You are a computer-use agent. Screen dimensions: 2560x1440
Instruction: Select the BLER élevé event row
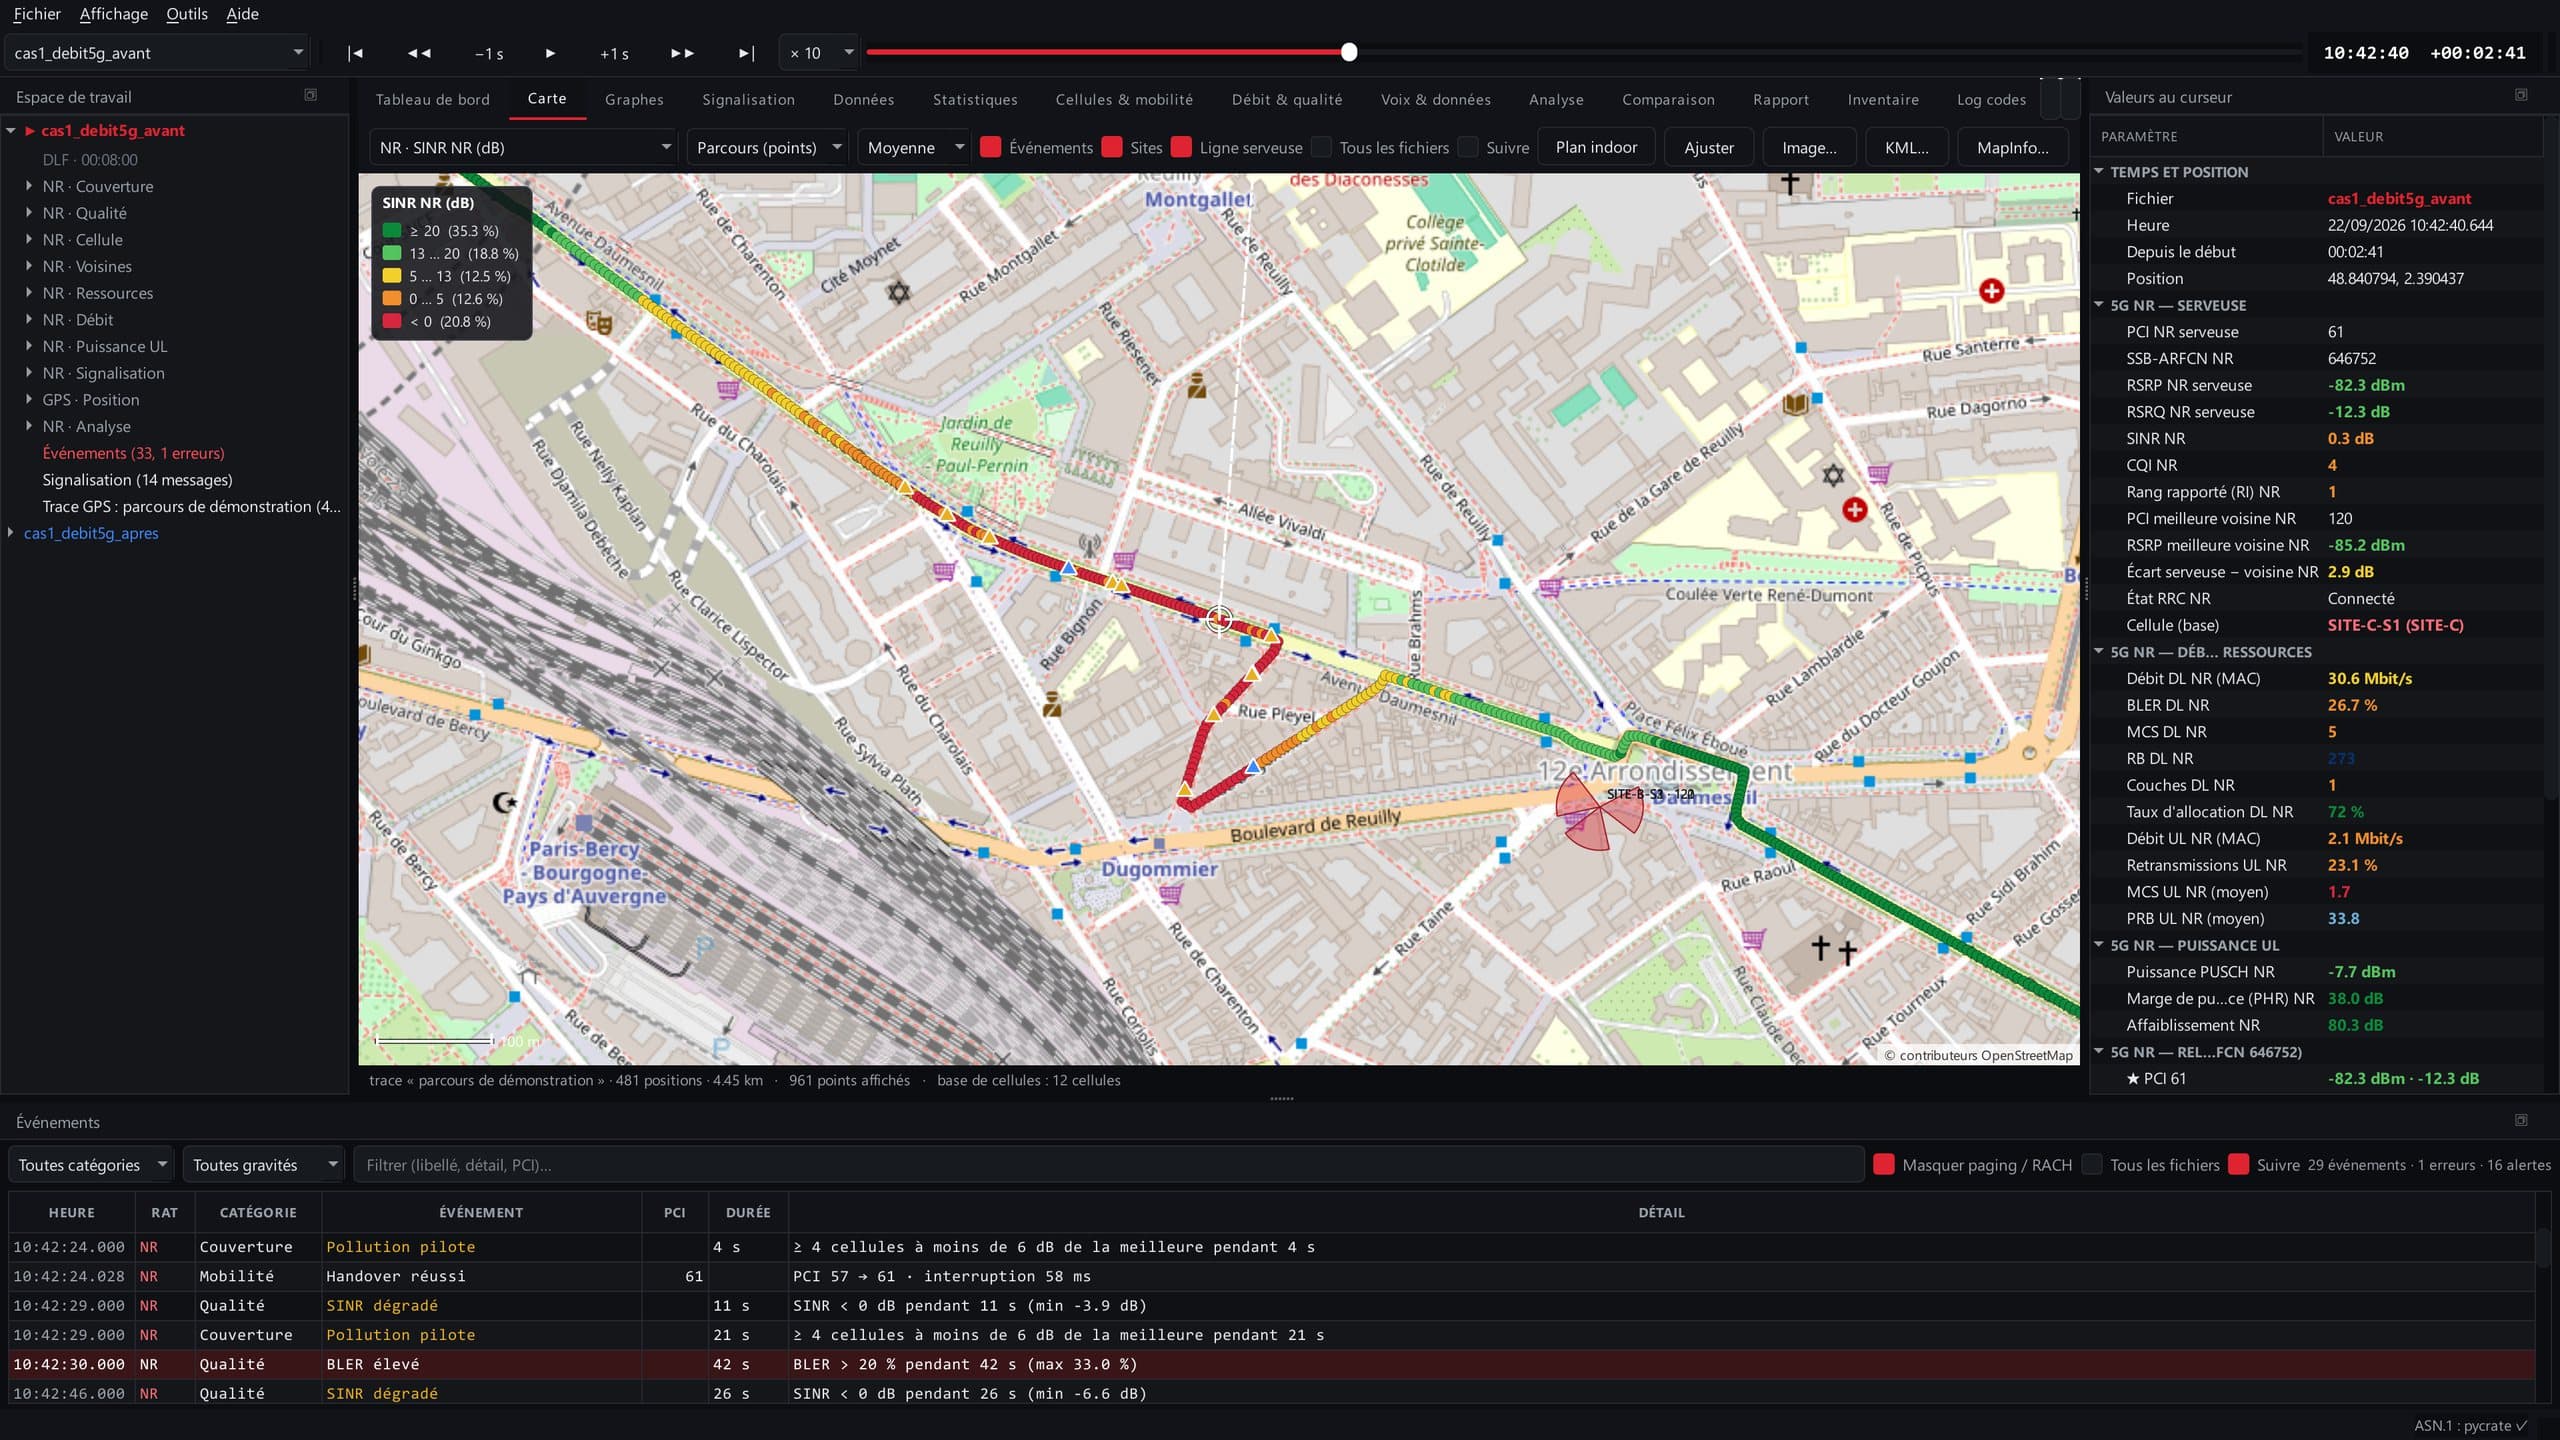(x=1272, y=1364)
